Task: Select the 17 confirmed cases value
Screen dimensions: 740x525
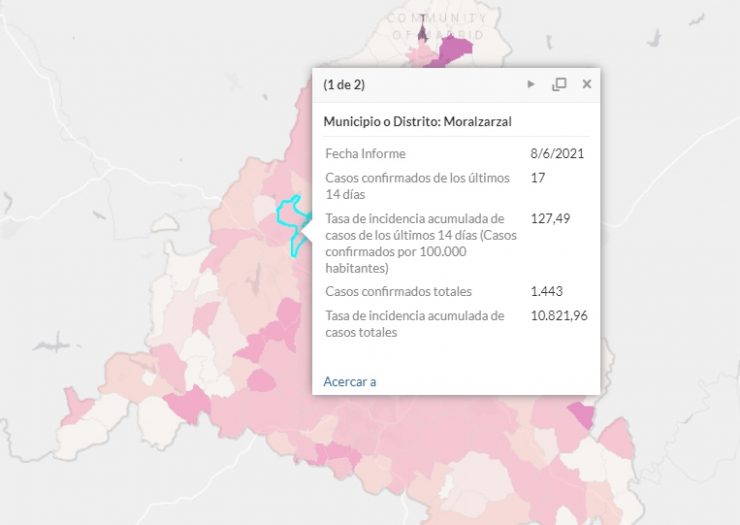Action: tap(538, 178)
